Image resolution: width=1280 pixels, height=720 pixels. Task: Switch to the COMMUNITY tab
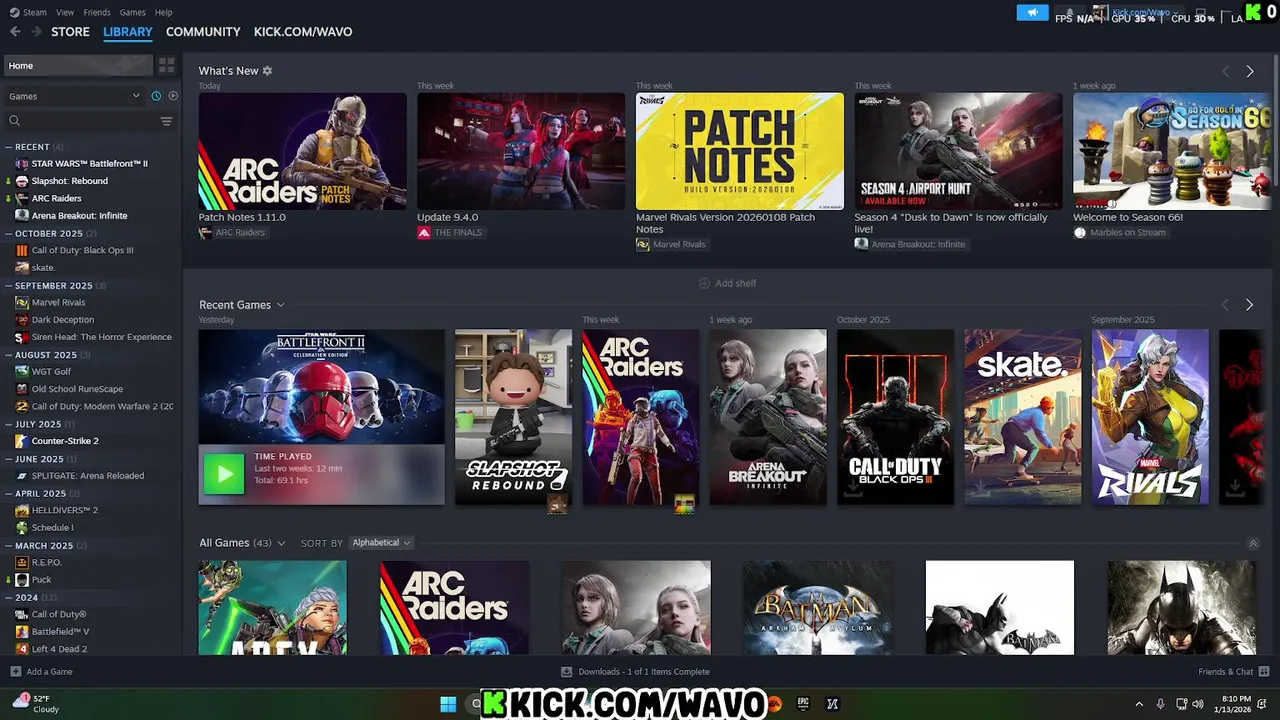click(203, 32)
